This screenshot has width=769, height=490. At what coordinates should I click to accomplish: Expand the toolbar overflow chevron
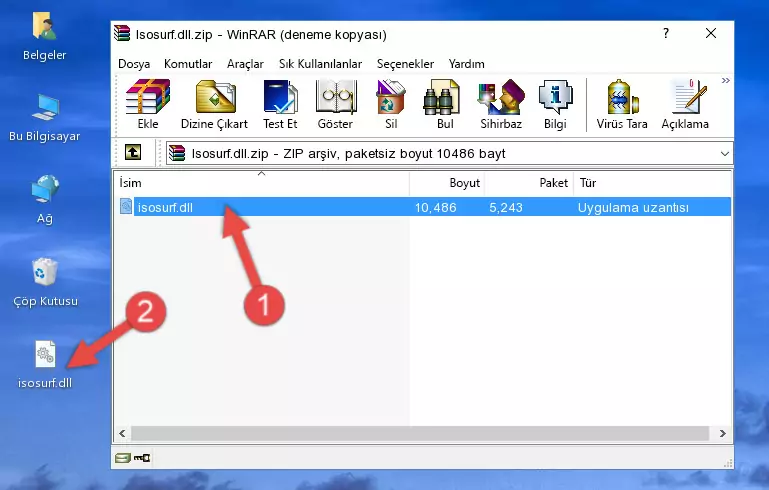(725, 80)
